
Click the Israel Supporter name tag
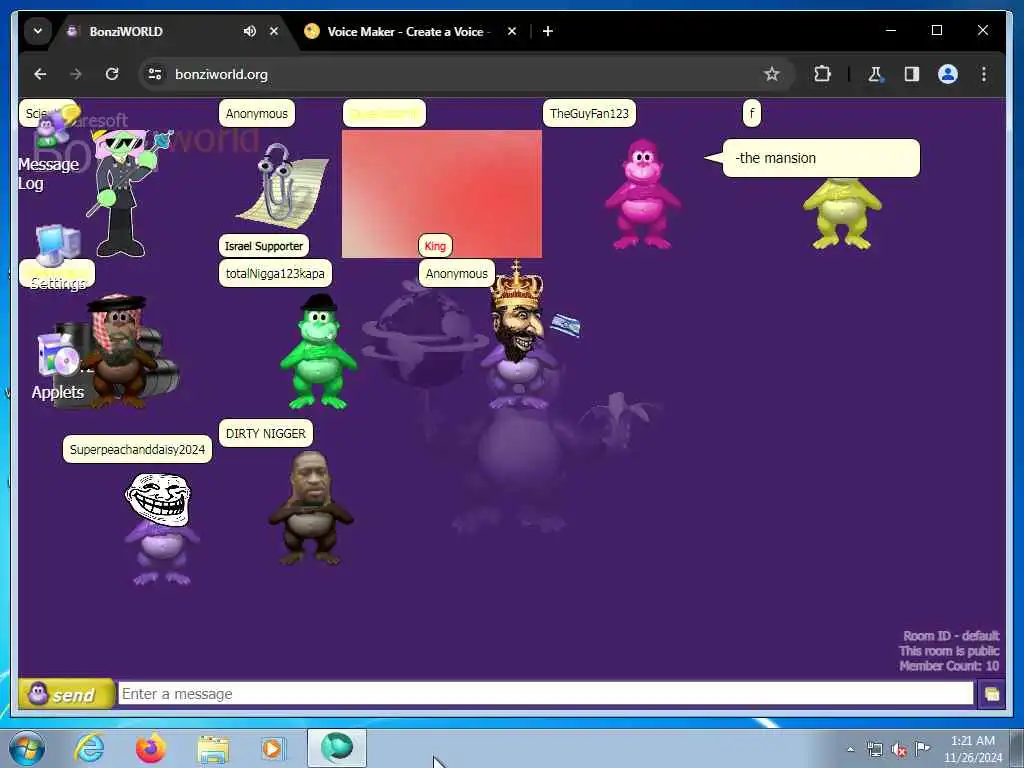pos(264,246)
